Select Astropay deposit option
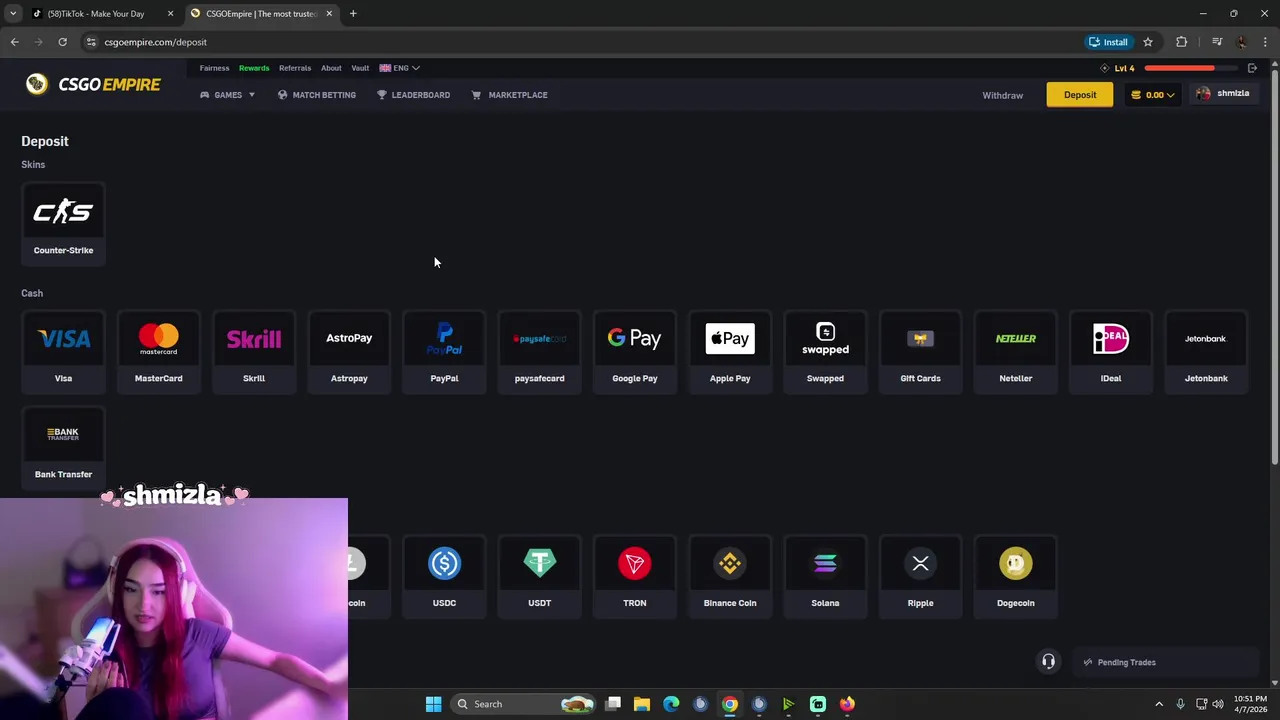Image resolution: width=1280 pixels, height=720 pixels. pyautogui.click(x=349, y=351)
